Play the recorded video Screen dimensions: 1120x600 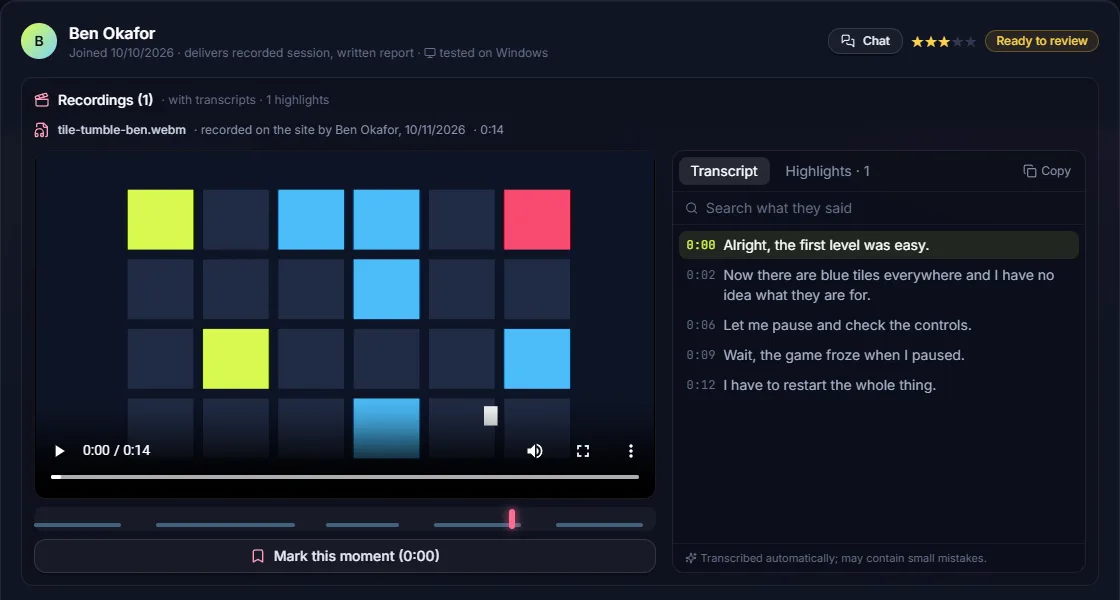coord(60,451)
